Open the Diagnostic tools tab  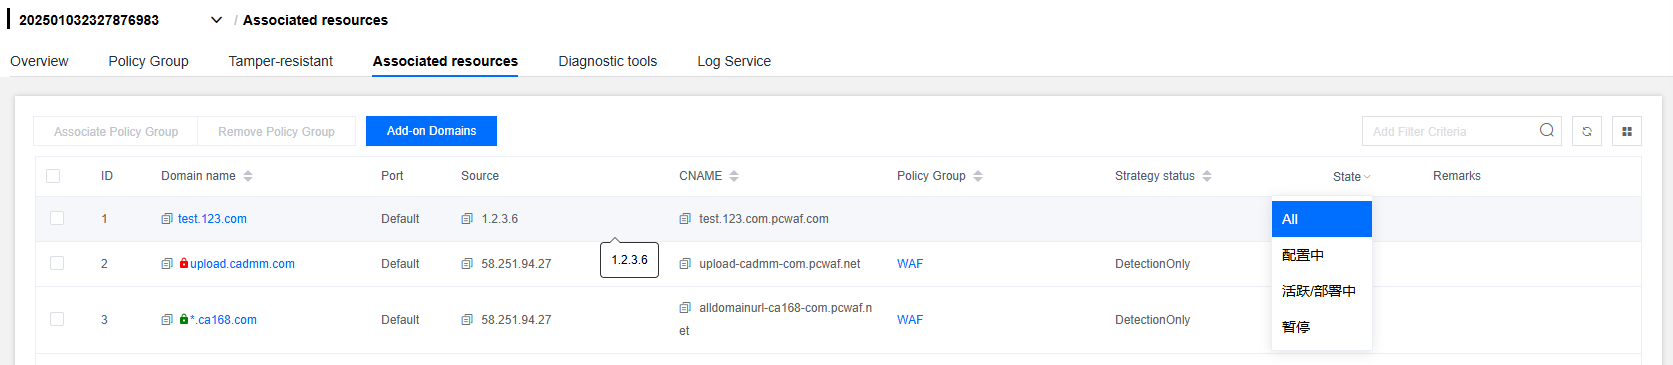tap(608, 61)
